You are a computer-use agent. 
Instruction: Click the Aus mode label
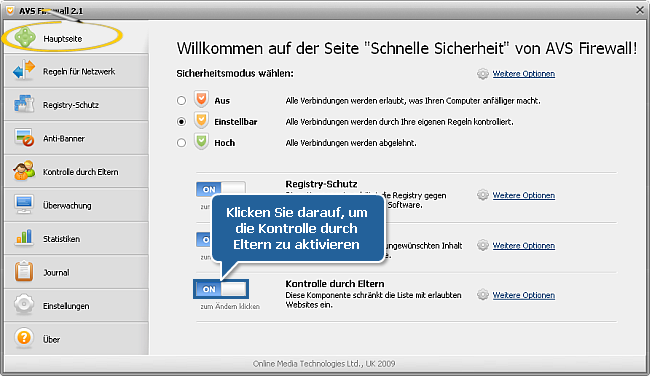(x=222, y=101)
